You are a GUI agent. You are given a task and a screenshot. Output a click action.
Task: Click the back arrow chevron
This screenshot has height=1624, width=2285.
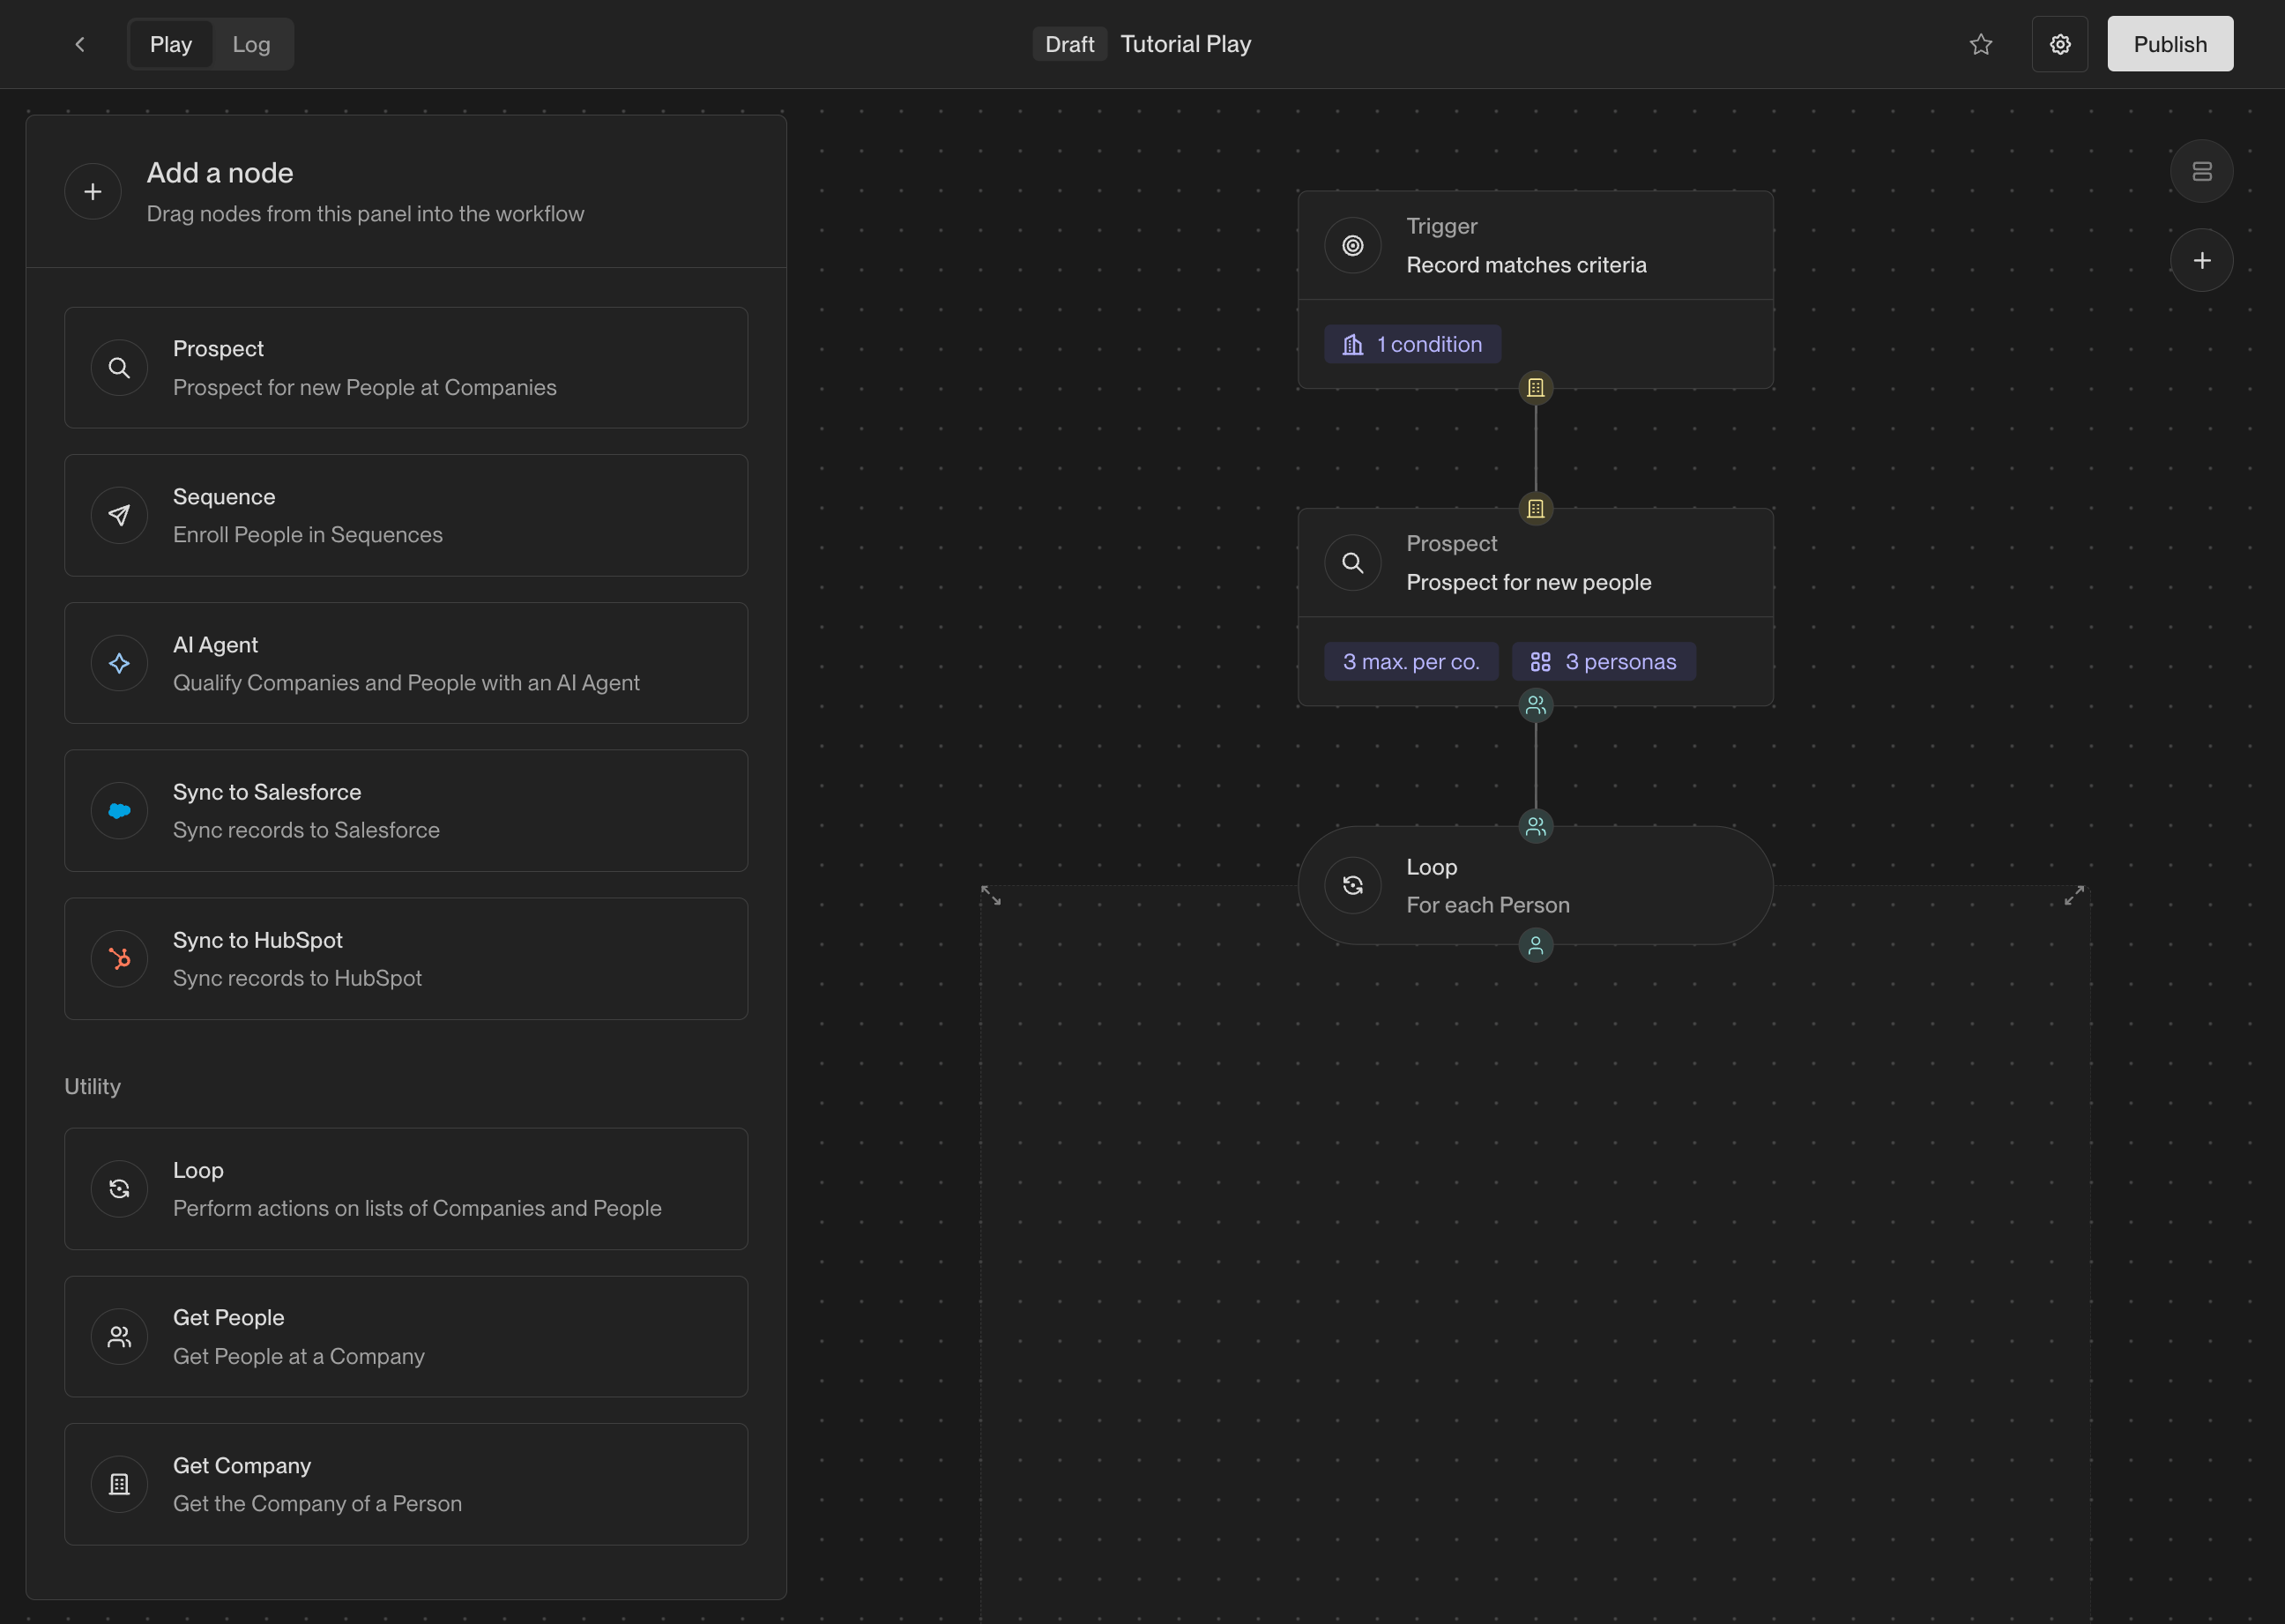point(80,44)
